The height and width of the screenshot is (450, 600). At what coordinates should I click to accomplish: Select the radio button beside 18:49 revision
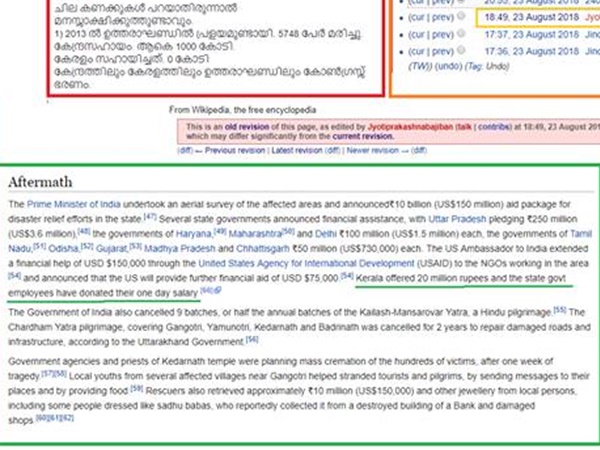[461, 17]
